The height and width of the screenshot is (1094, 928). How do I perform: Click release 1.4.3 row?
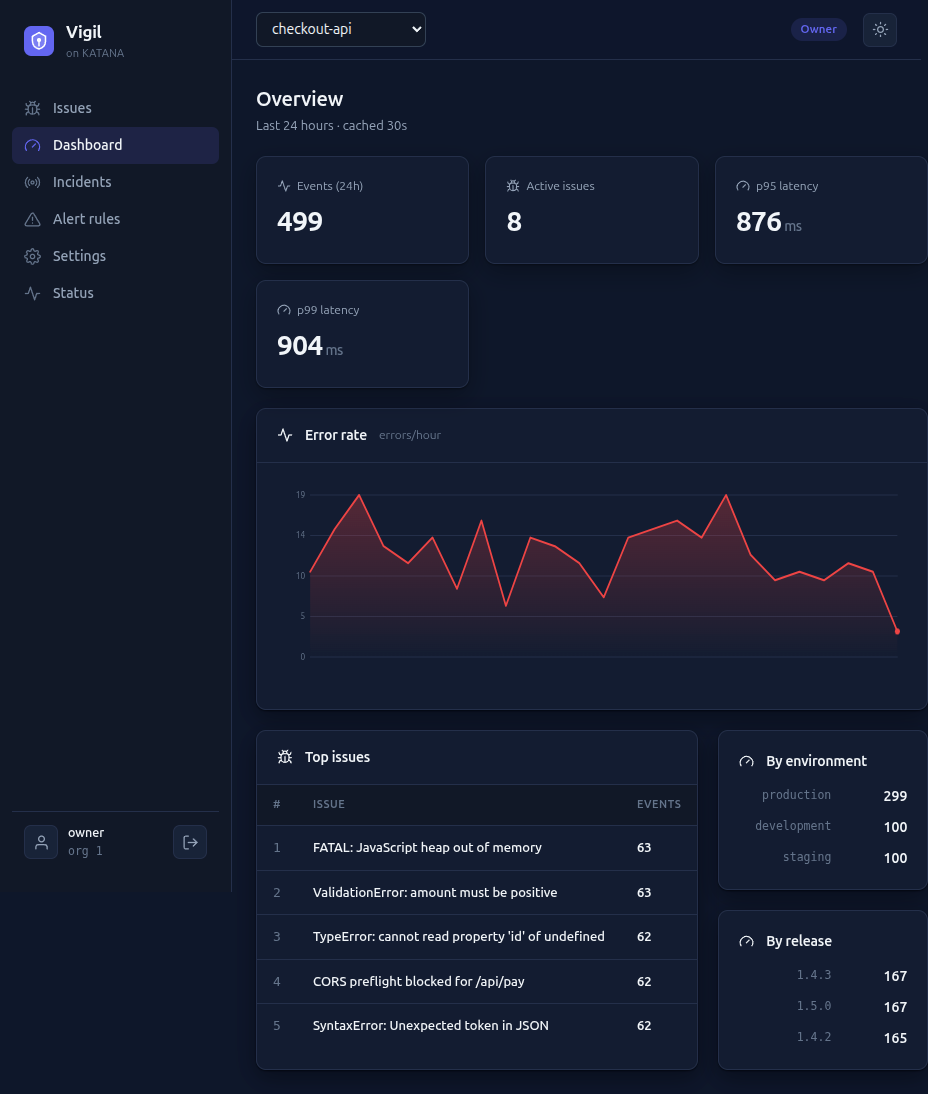[823, 975]
